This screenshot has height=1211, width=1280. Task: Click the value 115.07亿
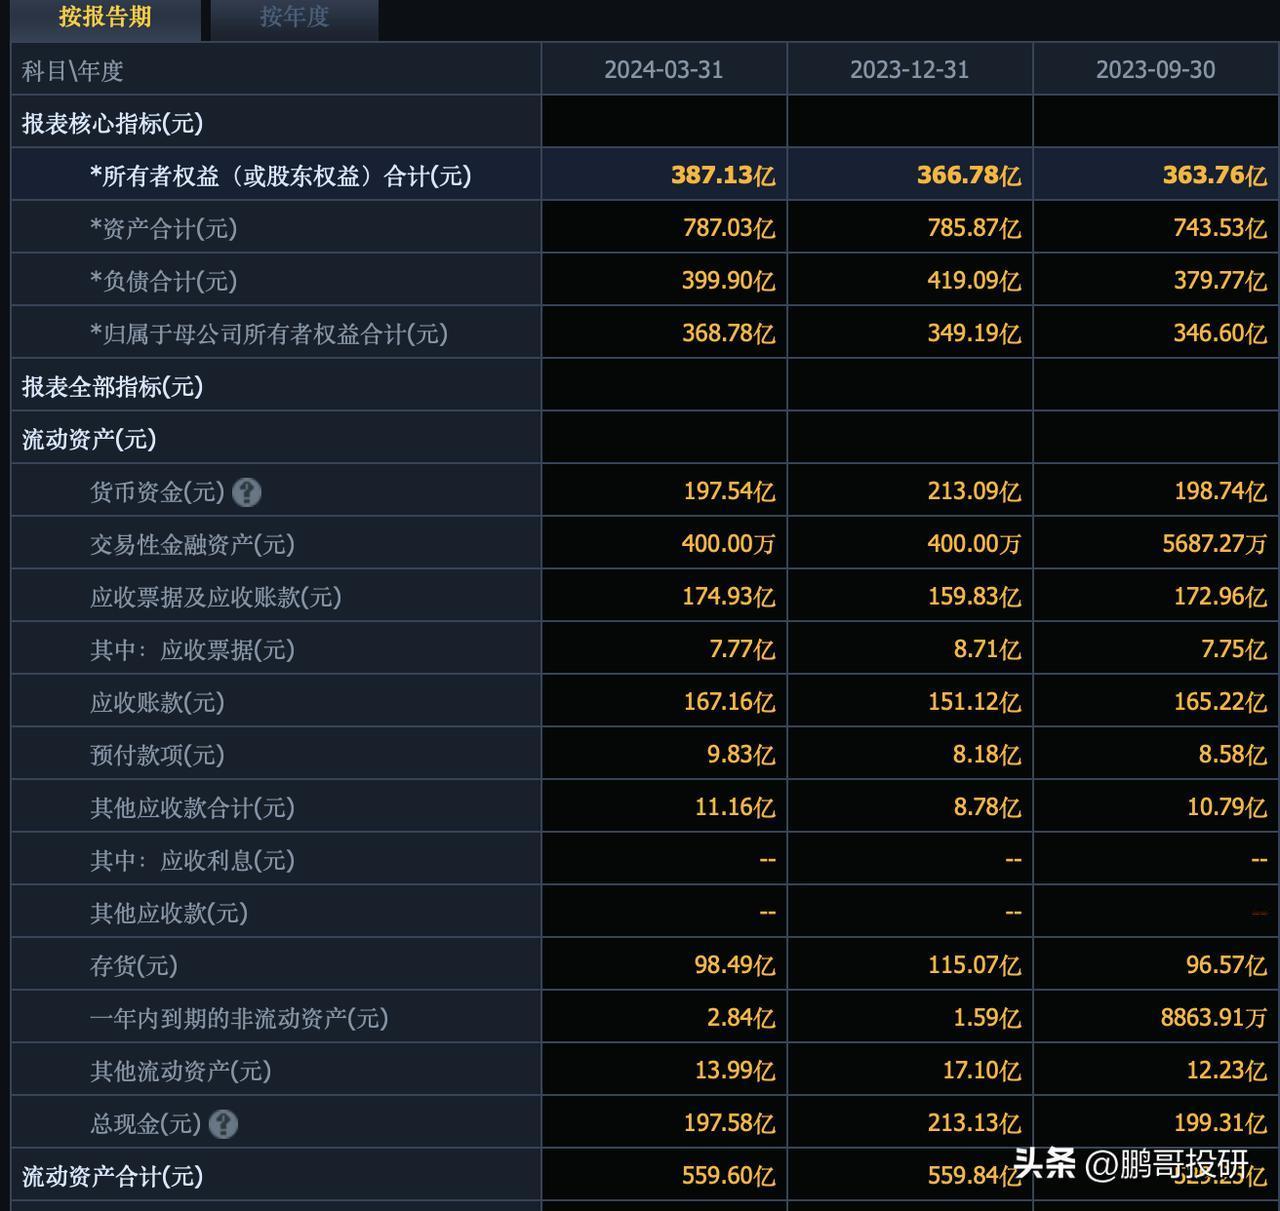tap(974, 965)
